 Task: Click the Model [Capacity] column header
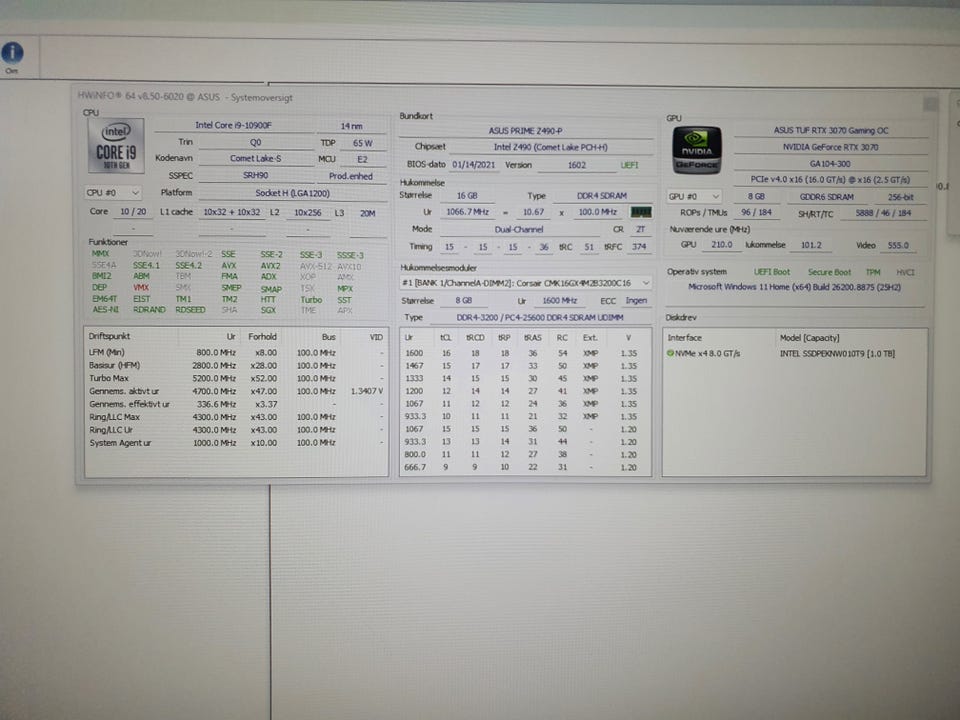(809, 338)
